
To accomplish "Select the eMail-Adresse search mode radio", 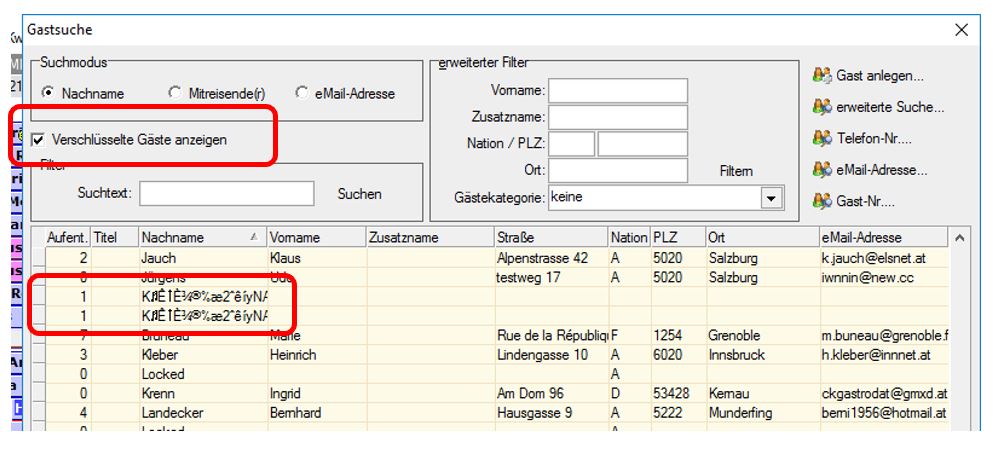I will (x=302, y=93).
